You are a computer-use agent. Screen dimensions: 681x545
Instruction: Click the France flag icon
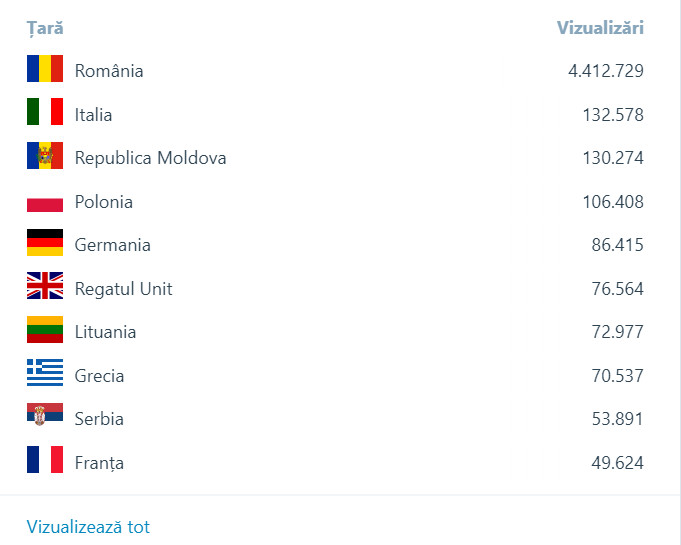tap(45, 460)
